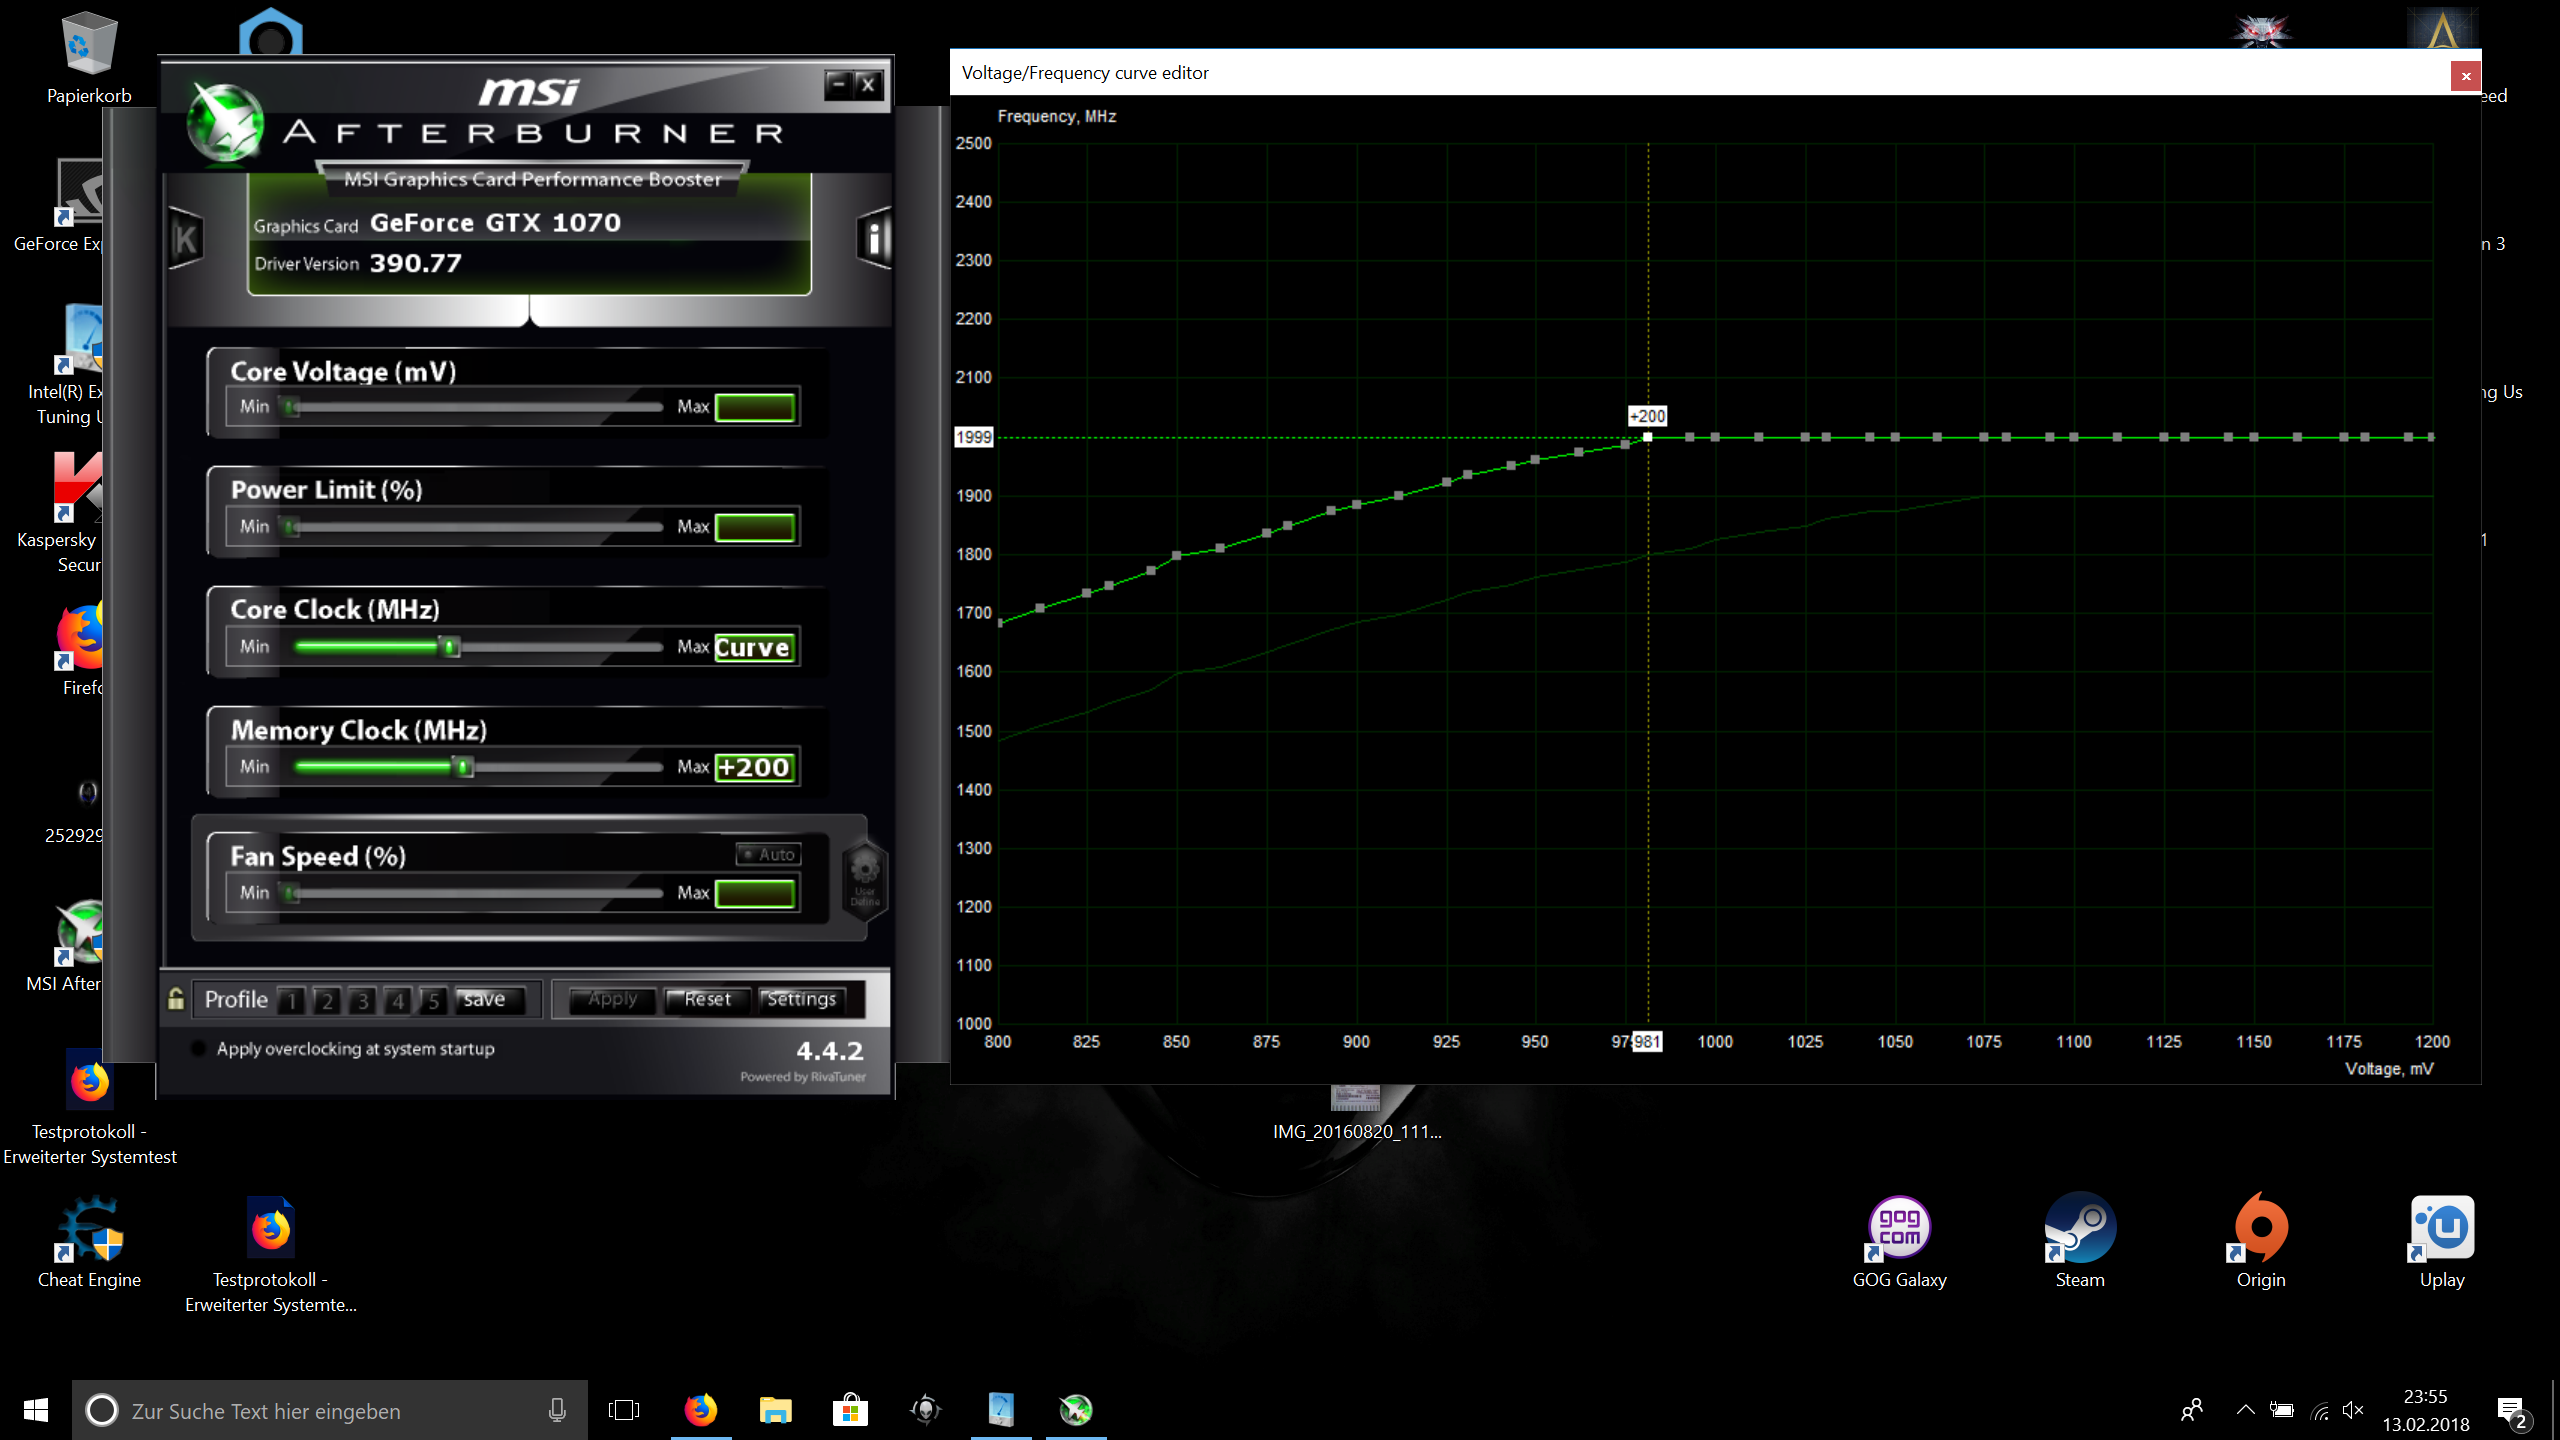The height and width of the screenshot is (1440, 2560).
Task: Open Microsoft Store from the taskbar
Action: (850, 1410)
